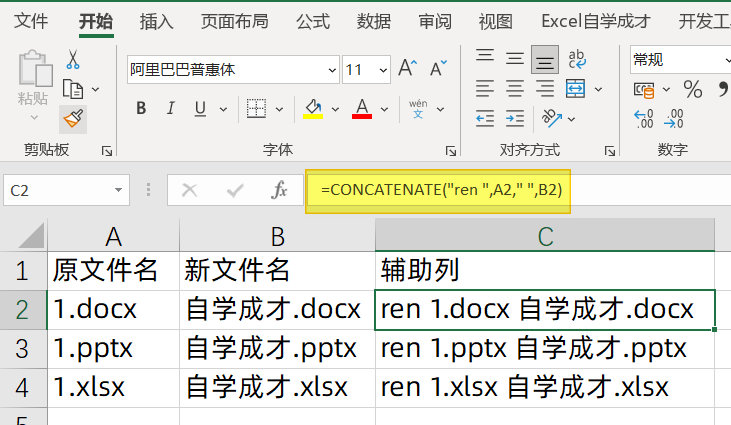This screenshot has width=731, height=425.
Task: Click the Cut scissors icon
Action: 73,60
